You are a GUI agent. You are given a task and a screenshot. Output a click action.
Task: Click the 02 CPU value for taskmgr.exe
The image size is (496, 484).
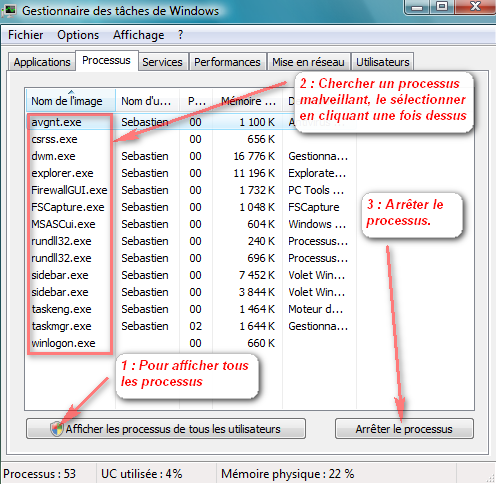click(195, 326)
